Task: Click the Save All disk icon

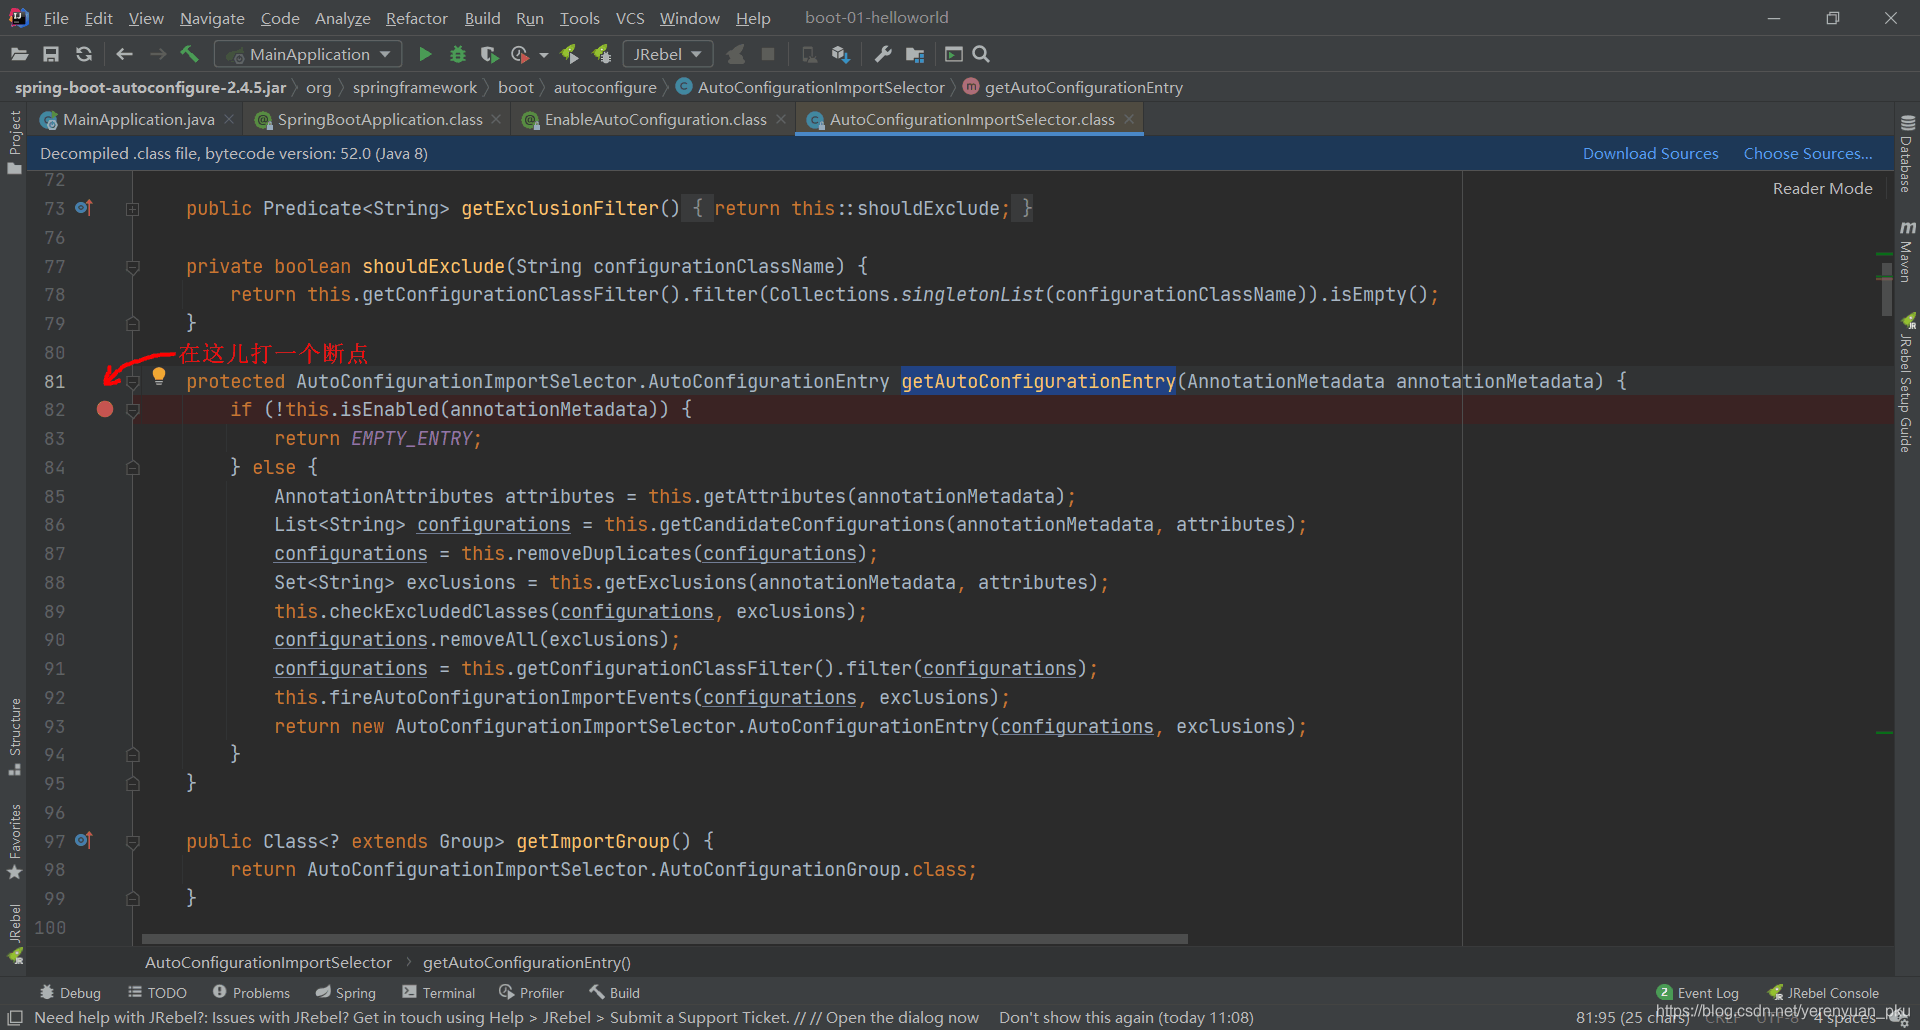Action: pyautogui.click(x=51, y=54)
